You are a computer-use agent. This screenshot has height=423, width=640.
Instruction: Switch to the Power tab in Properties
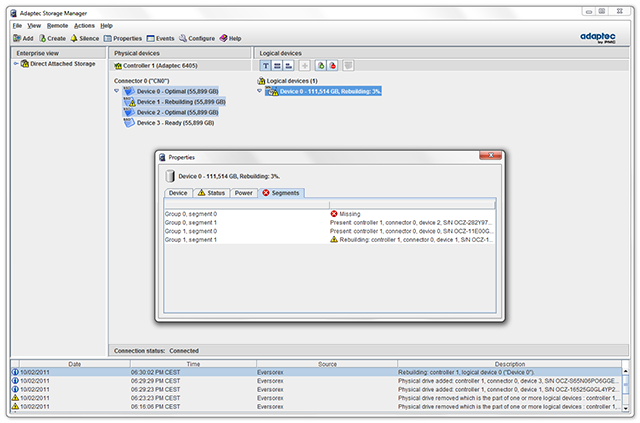244,193
